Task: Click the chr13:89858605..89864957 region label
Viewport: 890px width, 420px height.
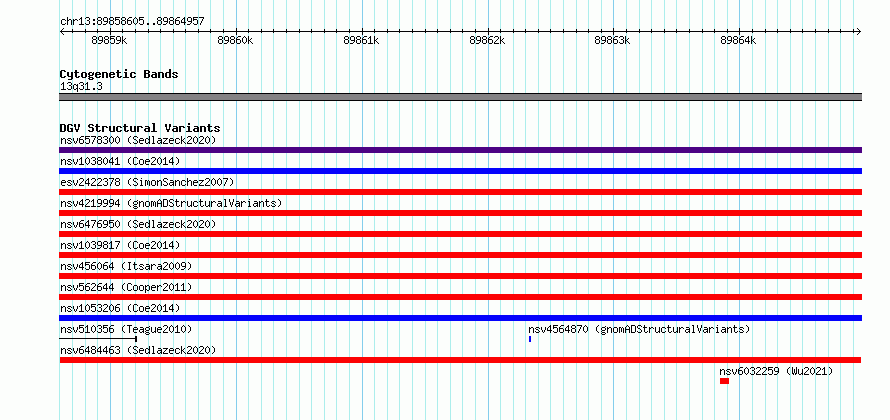Action: click(x=132, y=22)
